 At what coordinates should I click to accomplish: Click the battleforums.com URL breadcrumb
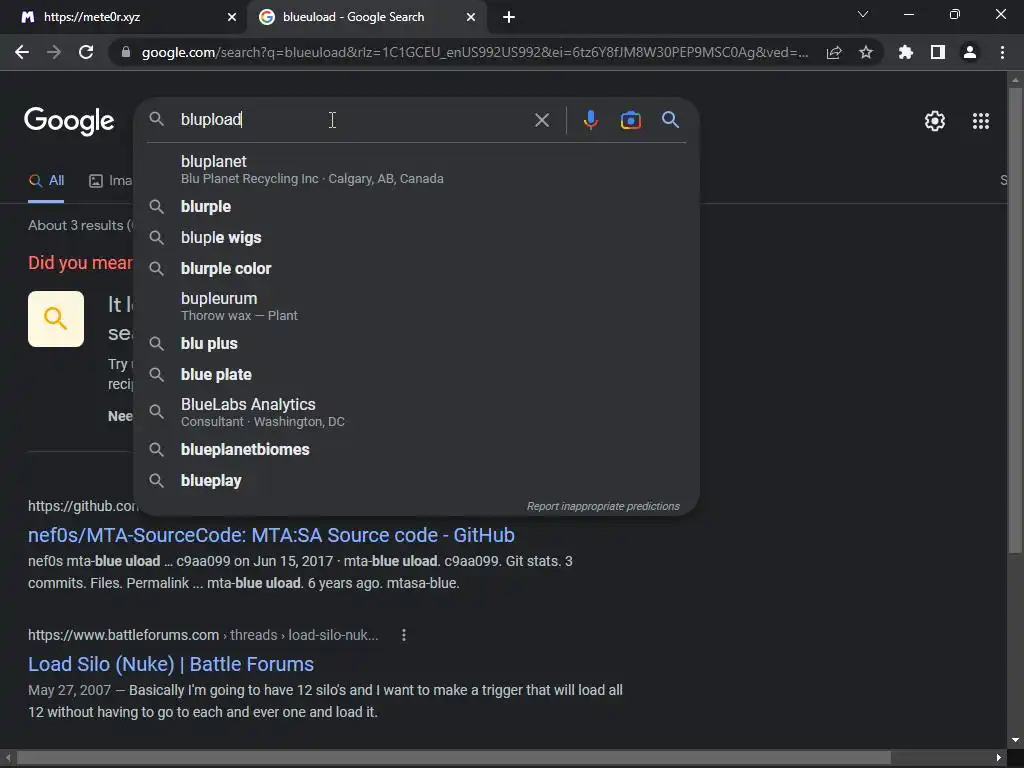pyautogui.click(x=203, y=635)
